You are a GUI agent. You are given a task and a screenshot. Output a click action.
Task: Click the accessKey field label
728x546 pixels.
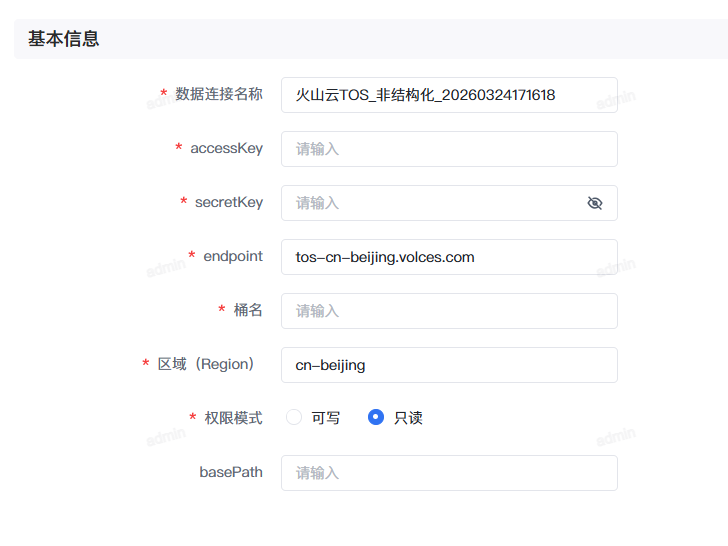coord(226,148)
